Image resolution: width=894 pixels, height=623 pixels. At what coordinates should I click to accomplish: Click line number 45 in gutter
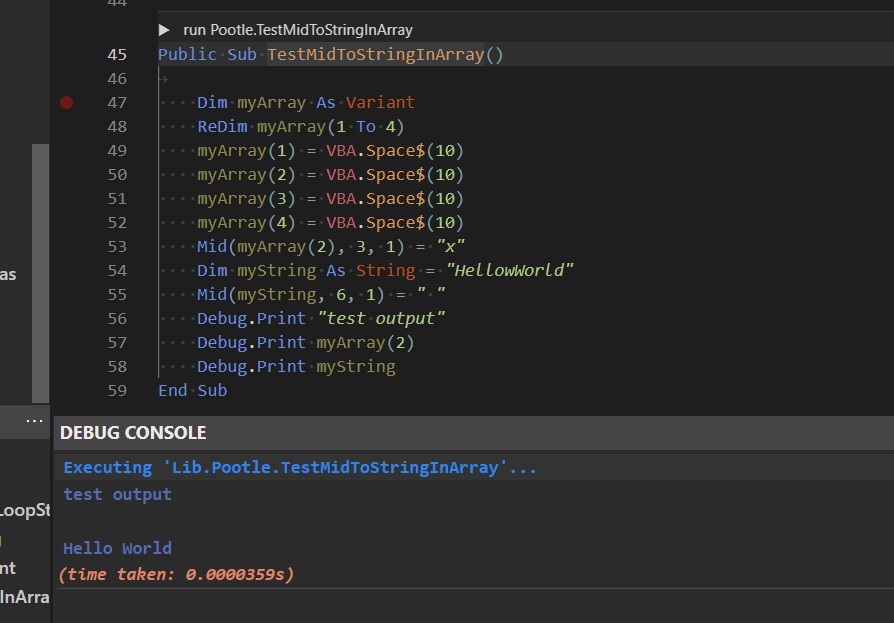click(x=117, y=55)
